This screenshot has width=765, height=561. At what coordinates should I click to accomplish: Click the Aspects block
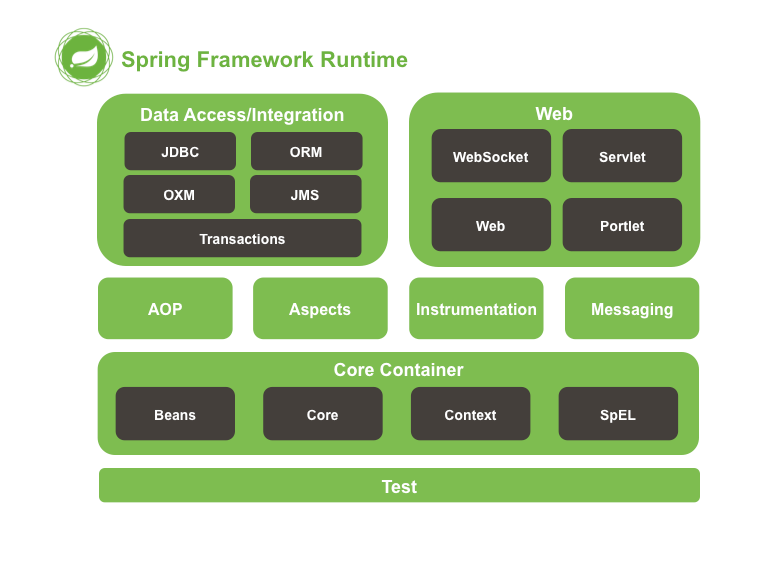321,308
